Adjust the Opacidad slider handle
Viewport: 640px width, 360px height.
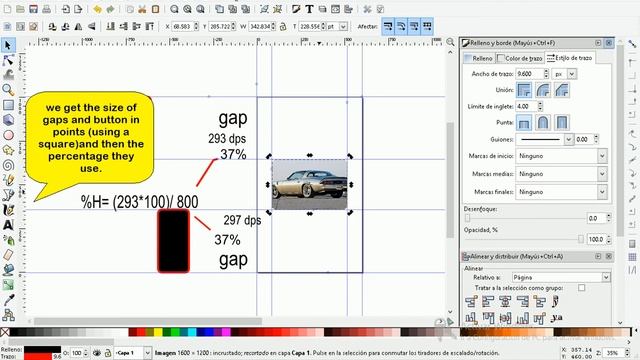[x=581, y=239]
